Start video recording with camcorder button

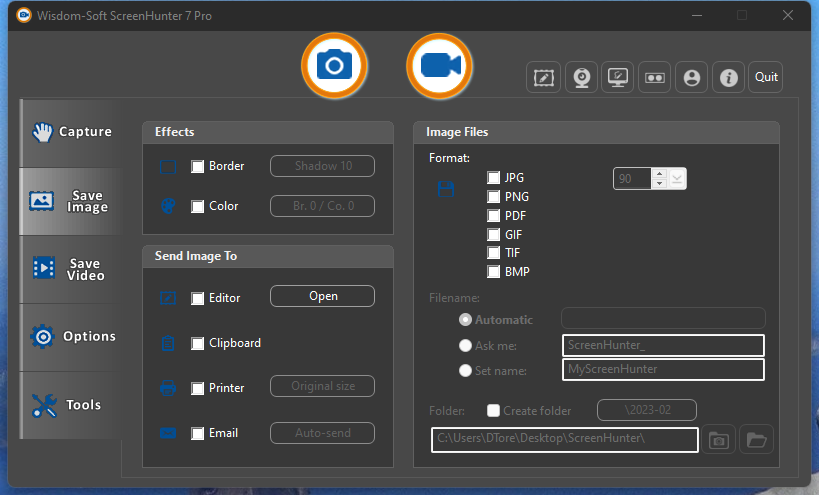(x=439, y=66)
